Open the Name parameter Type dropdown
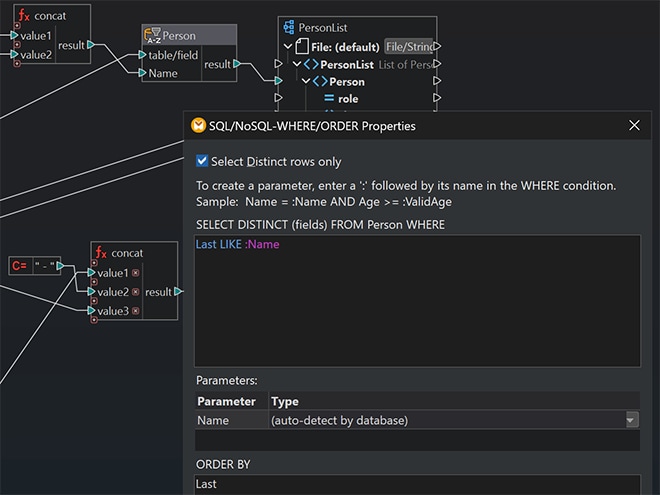This screenshot has height=495, width=660. point(632,420)
